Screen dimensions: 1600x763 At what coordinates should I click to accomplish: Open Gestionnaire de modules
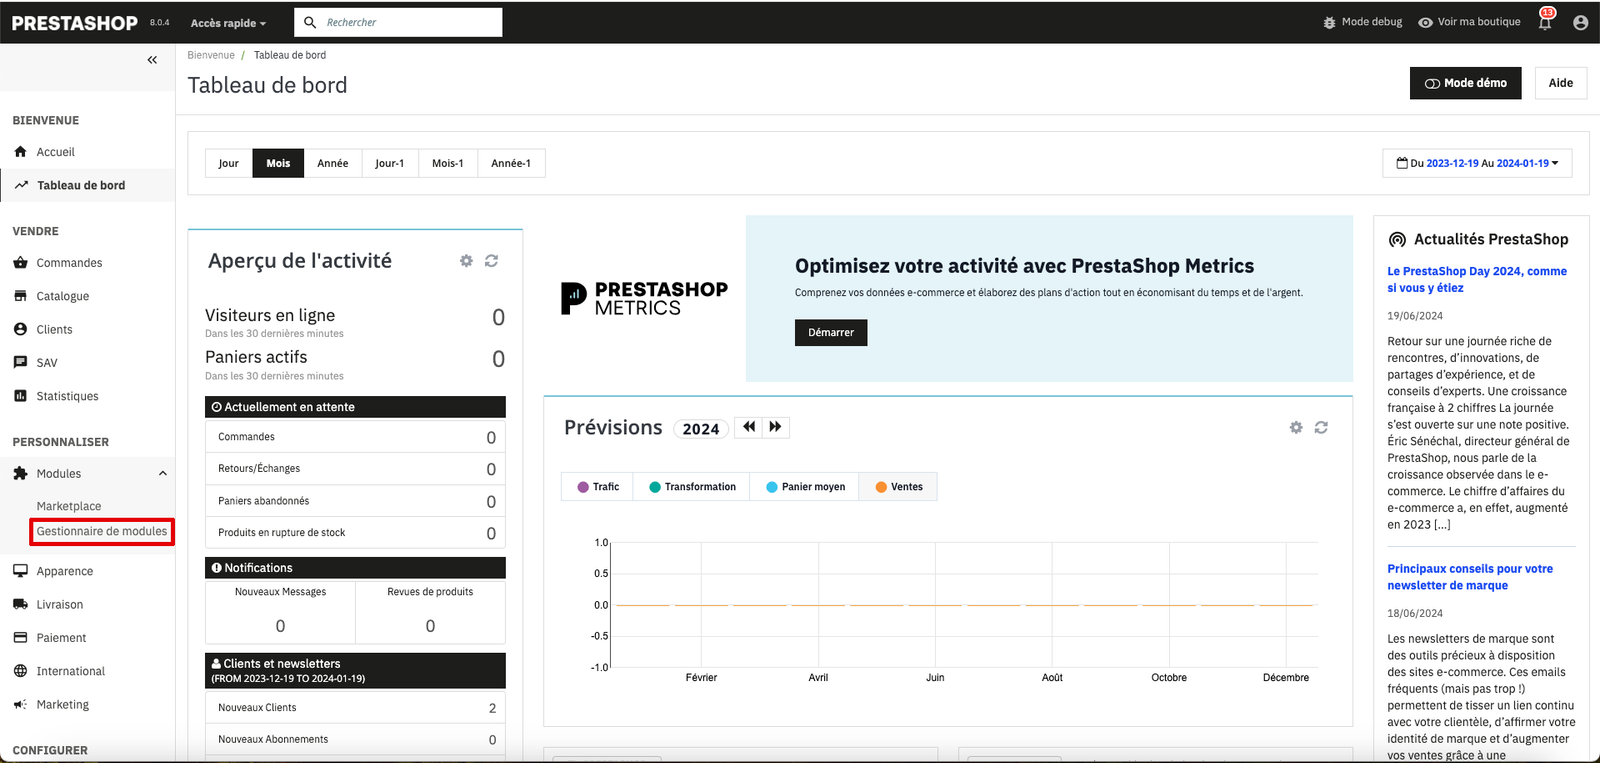click(102, 532)
